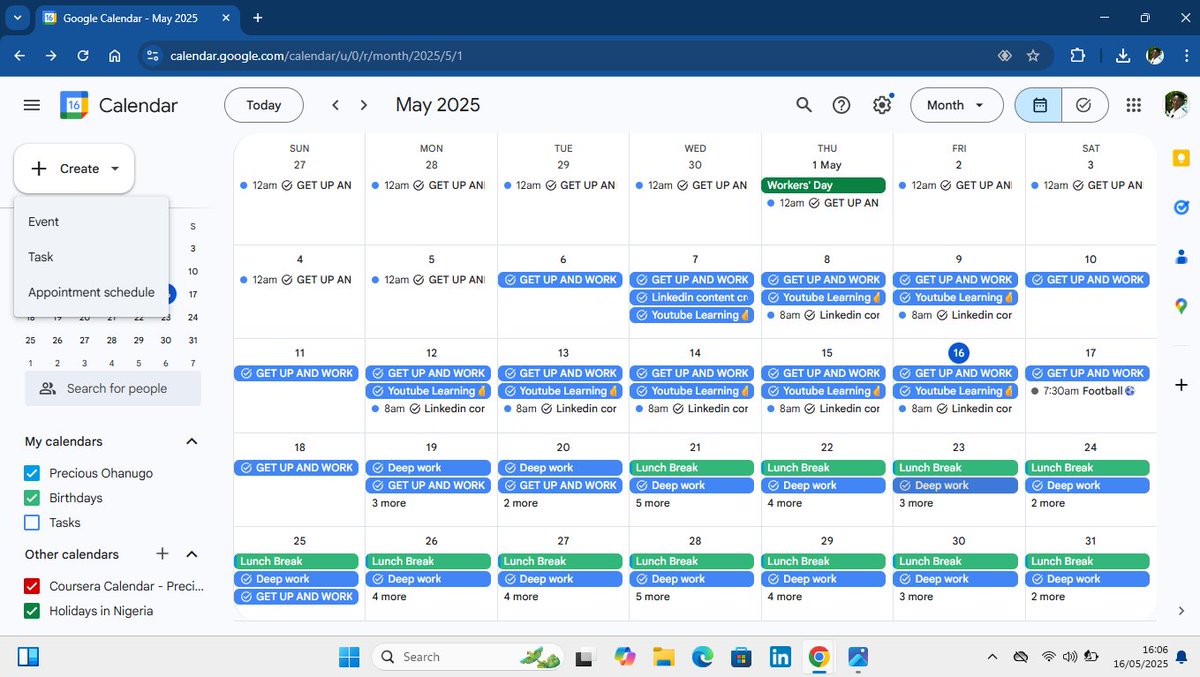Open the main menu hamburger icon
The width and height of the screenshot is (1200, 677).
[x=32, y=105]
